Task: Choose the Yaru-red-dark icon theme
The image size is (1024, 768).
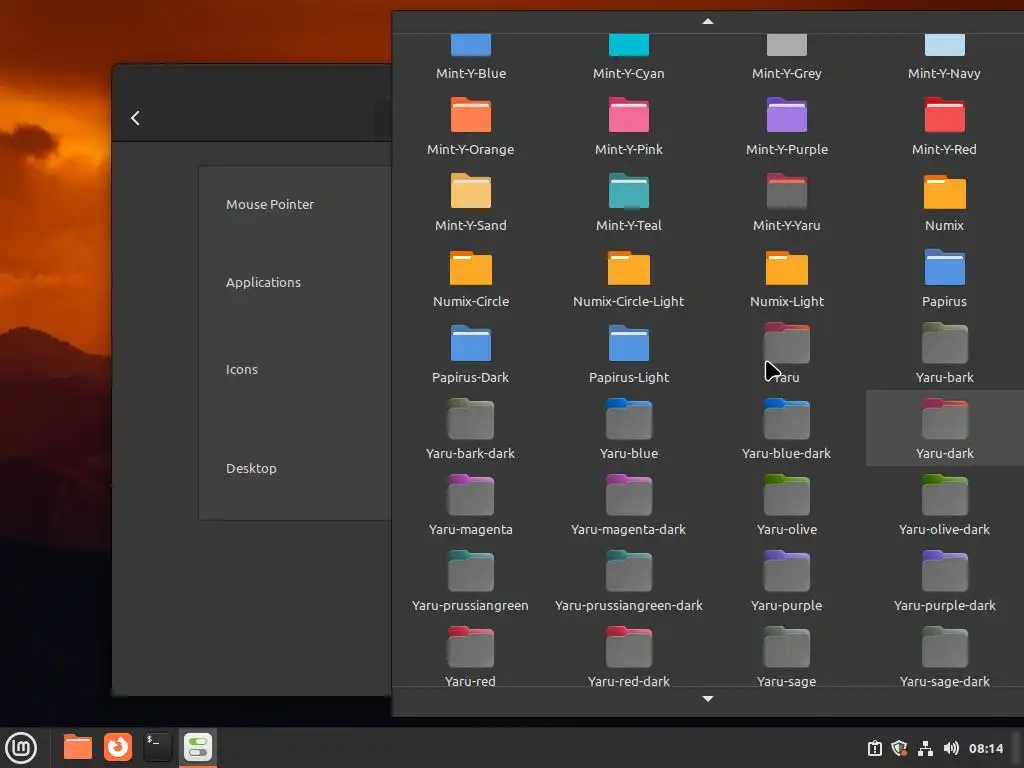Action: pos(628,654)
